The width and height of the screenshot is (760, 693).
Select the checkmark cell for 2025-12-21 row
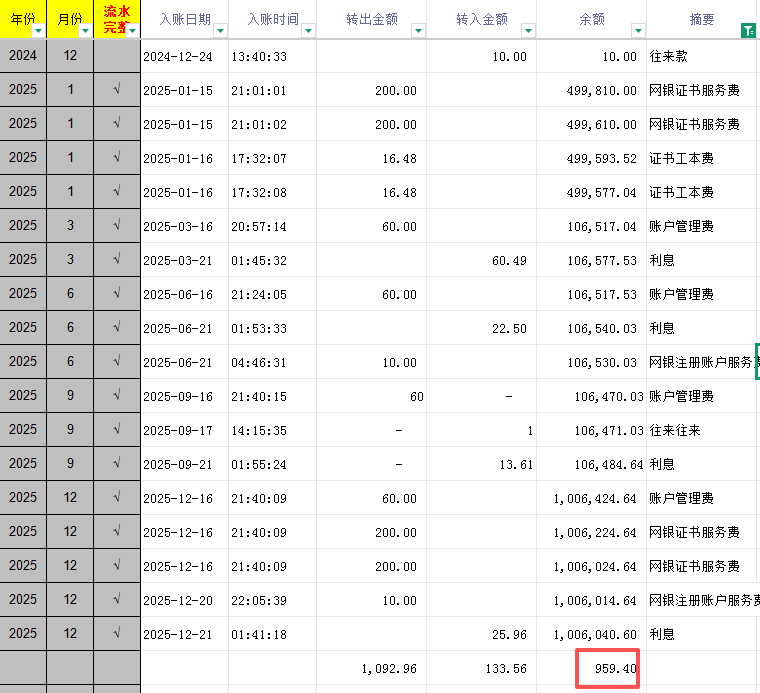point(117,634)
